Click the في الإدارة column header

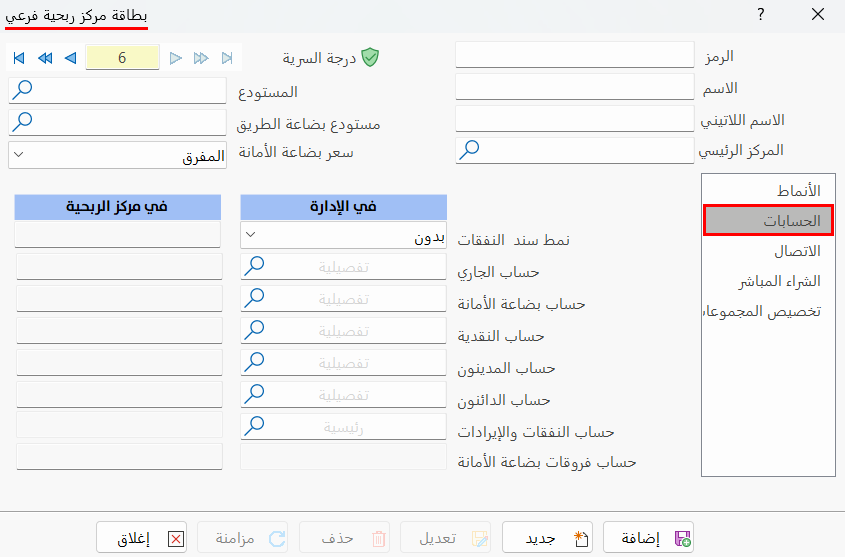pyautogui.click(x=343, y=207)
